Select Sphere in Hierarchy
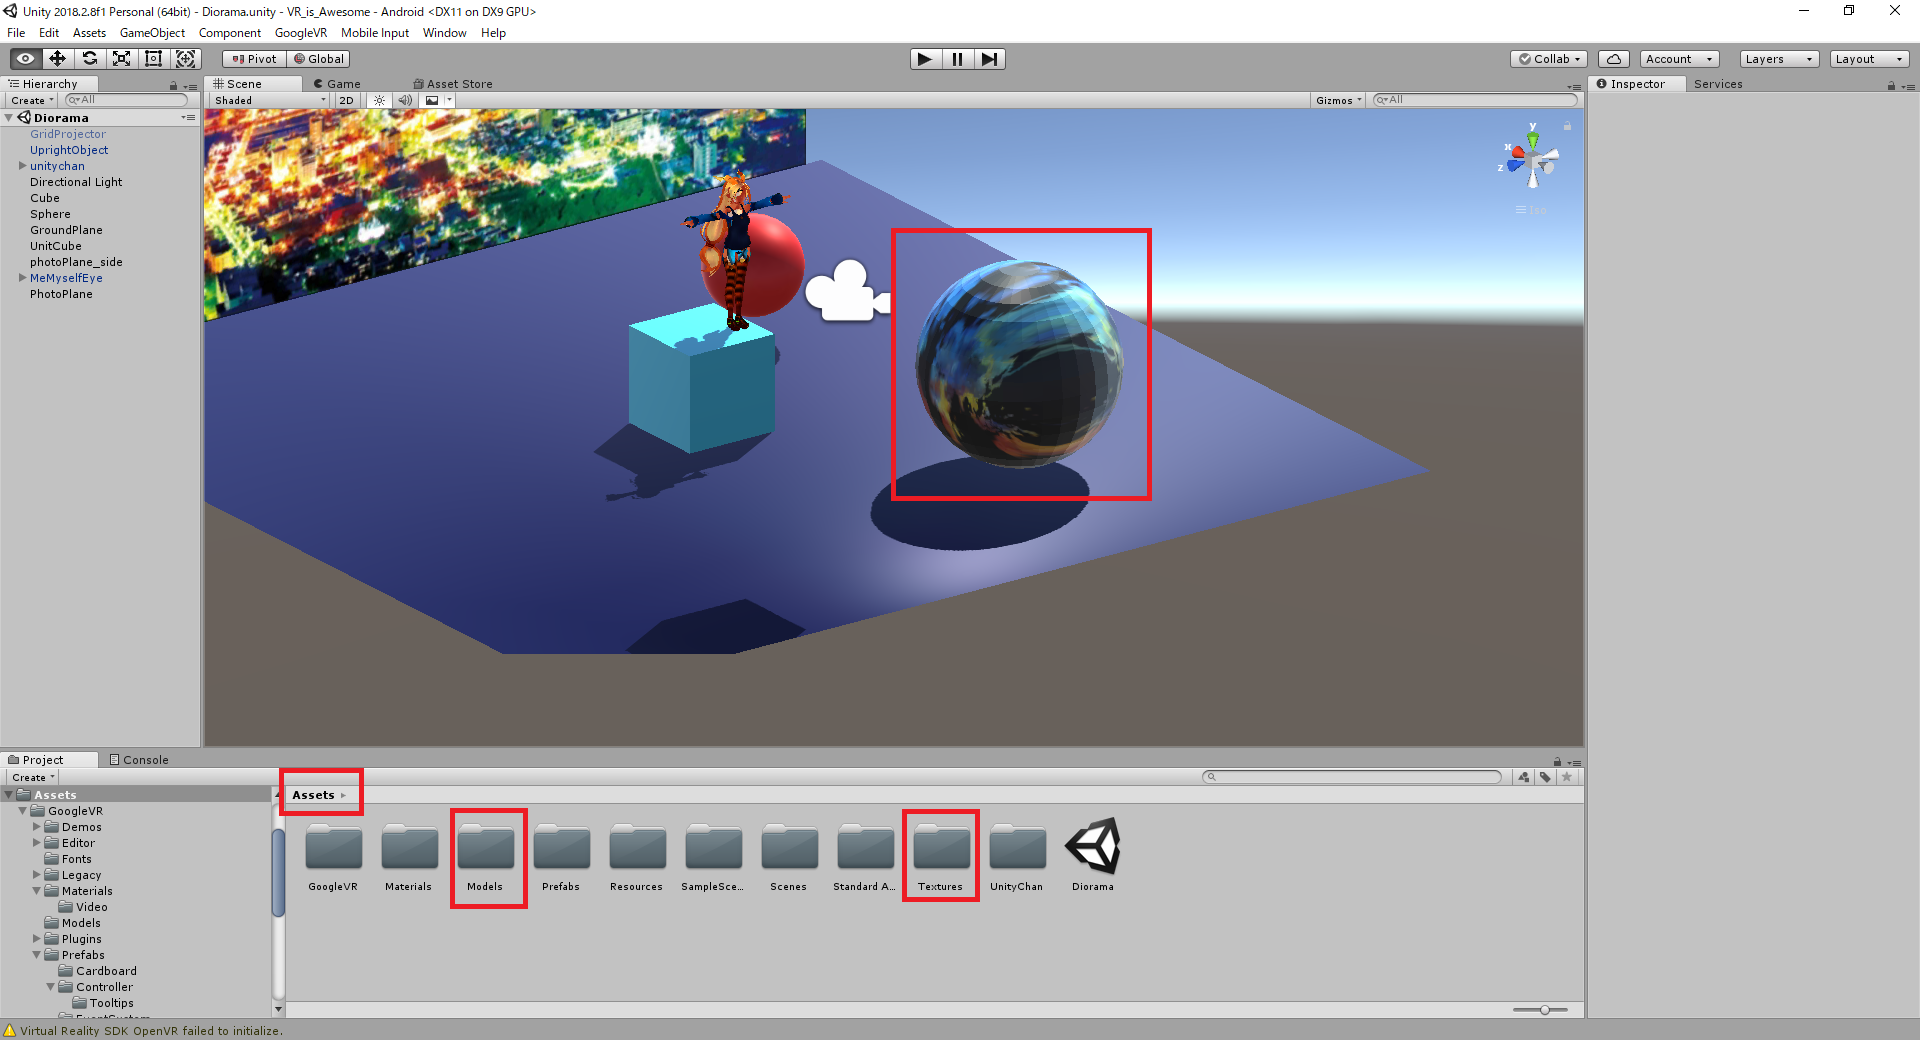Screen dimensions: 1920x1040 (x=50, y=214)
